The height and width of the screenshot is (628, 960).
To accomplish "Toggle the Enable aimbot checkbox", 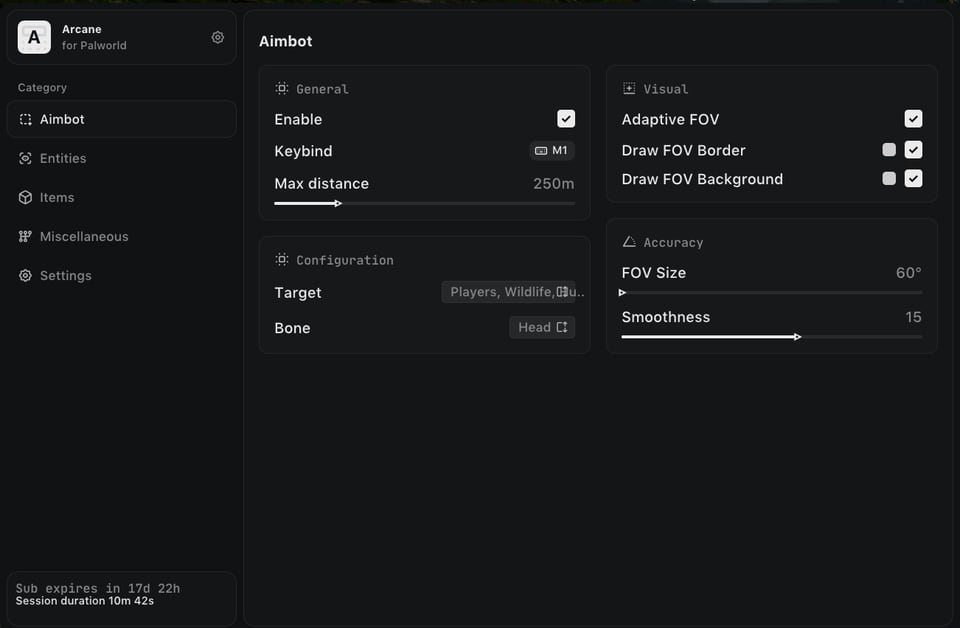I will (566, 119).
